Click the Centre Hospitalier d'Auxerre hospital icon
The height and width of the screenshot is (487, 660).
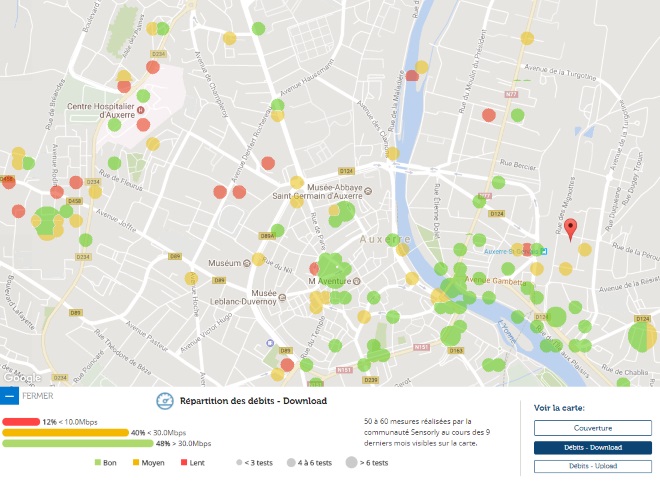140,109
